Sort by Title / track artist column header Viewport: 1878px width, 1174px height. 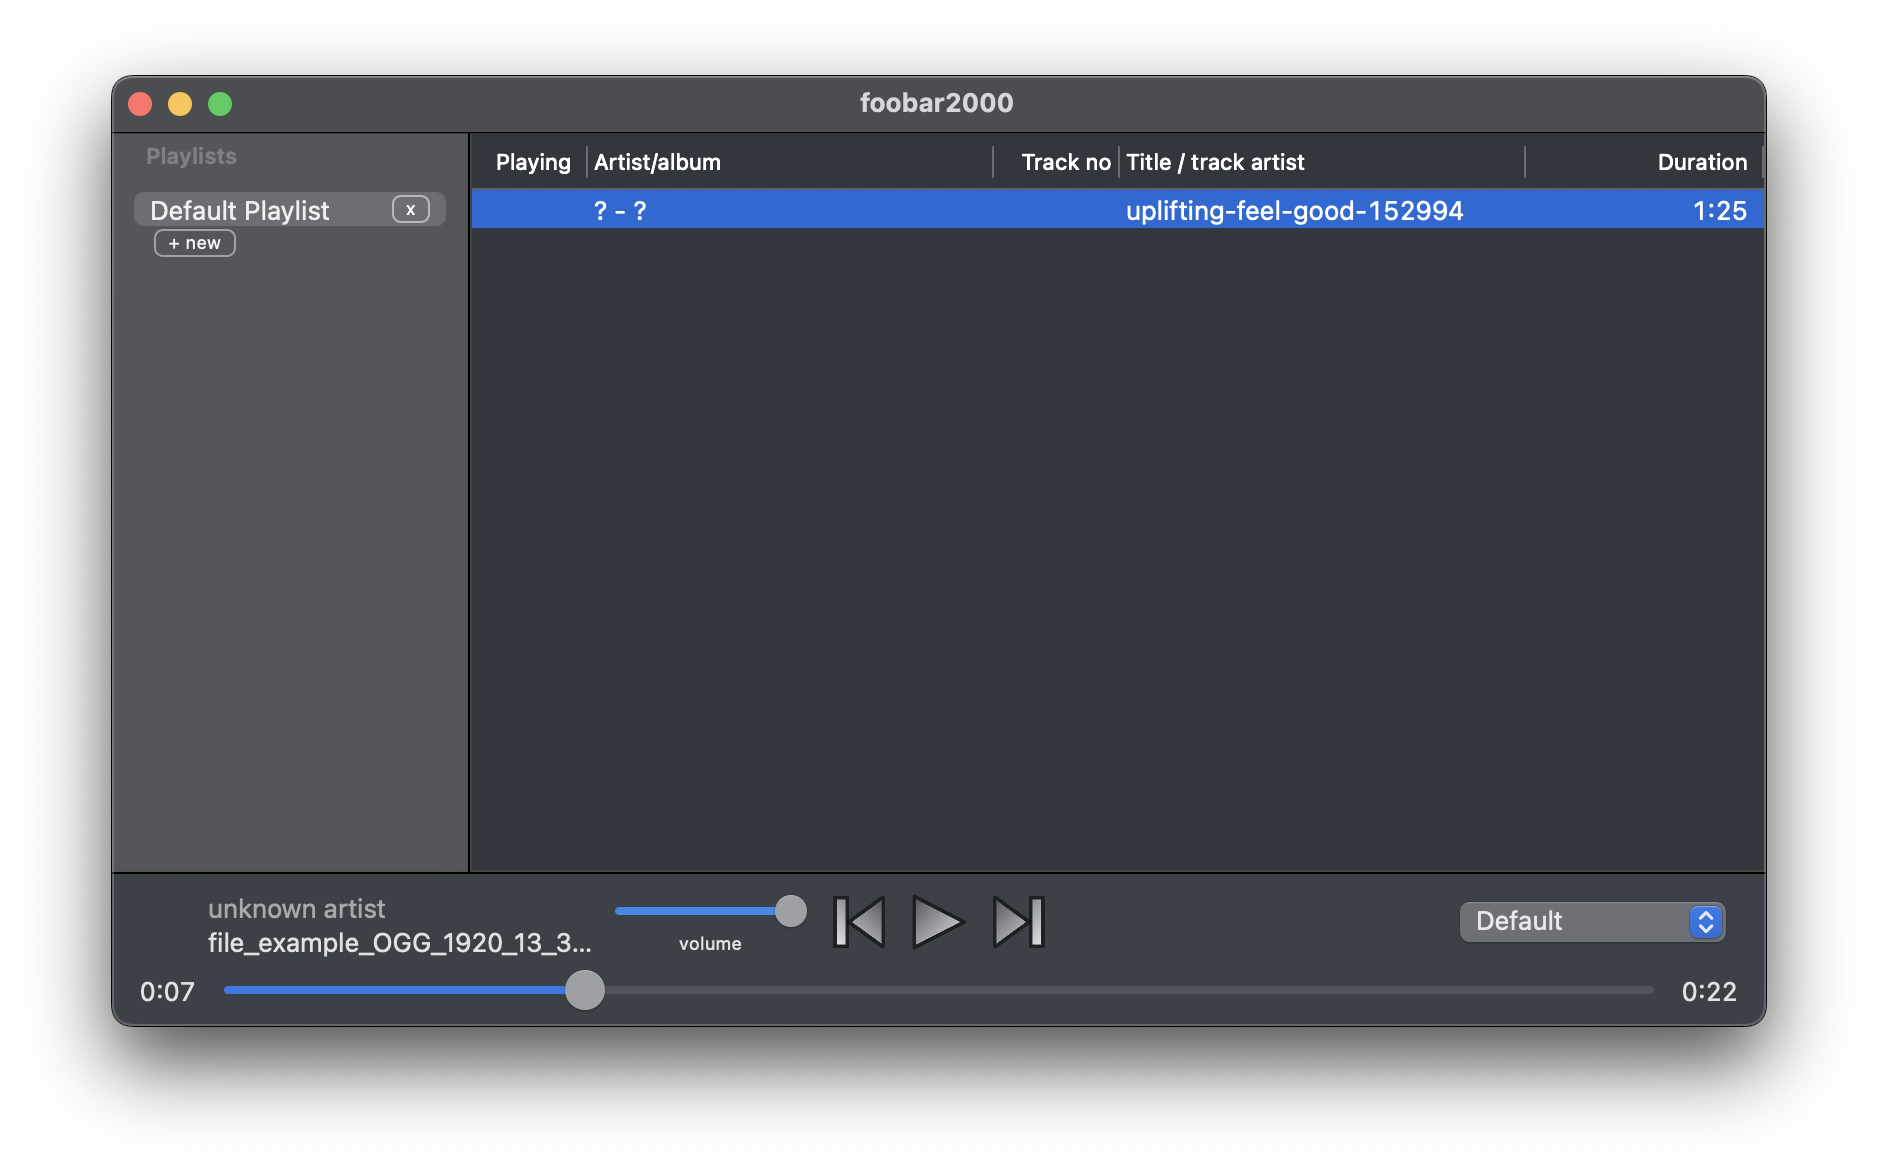[x=1215, y=162]
